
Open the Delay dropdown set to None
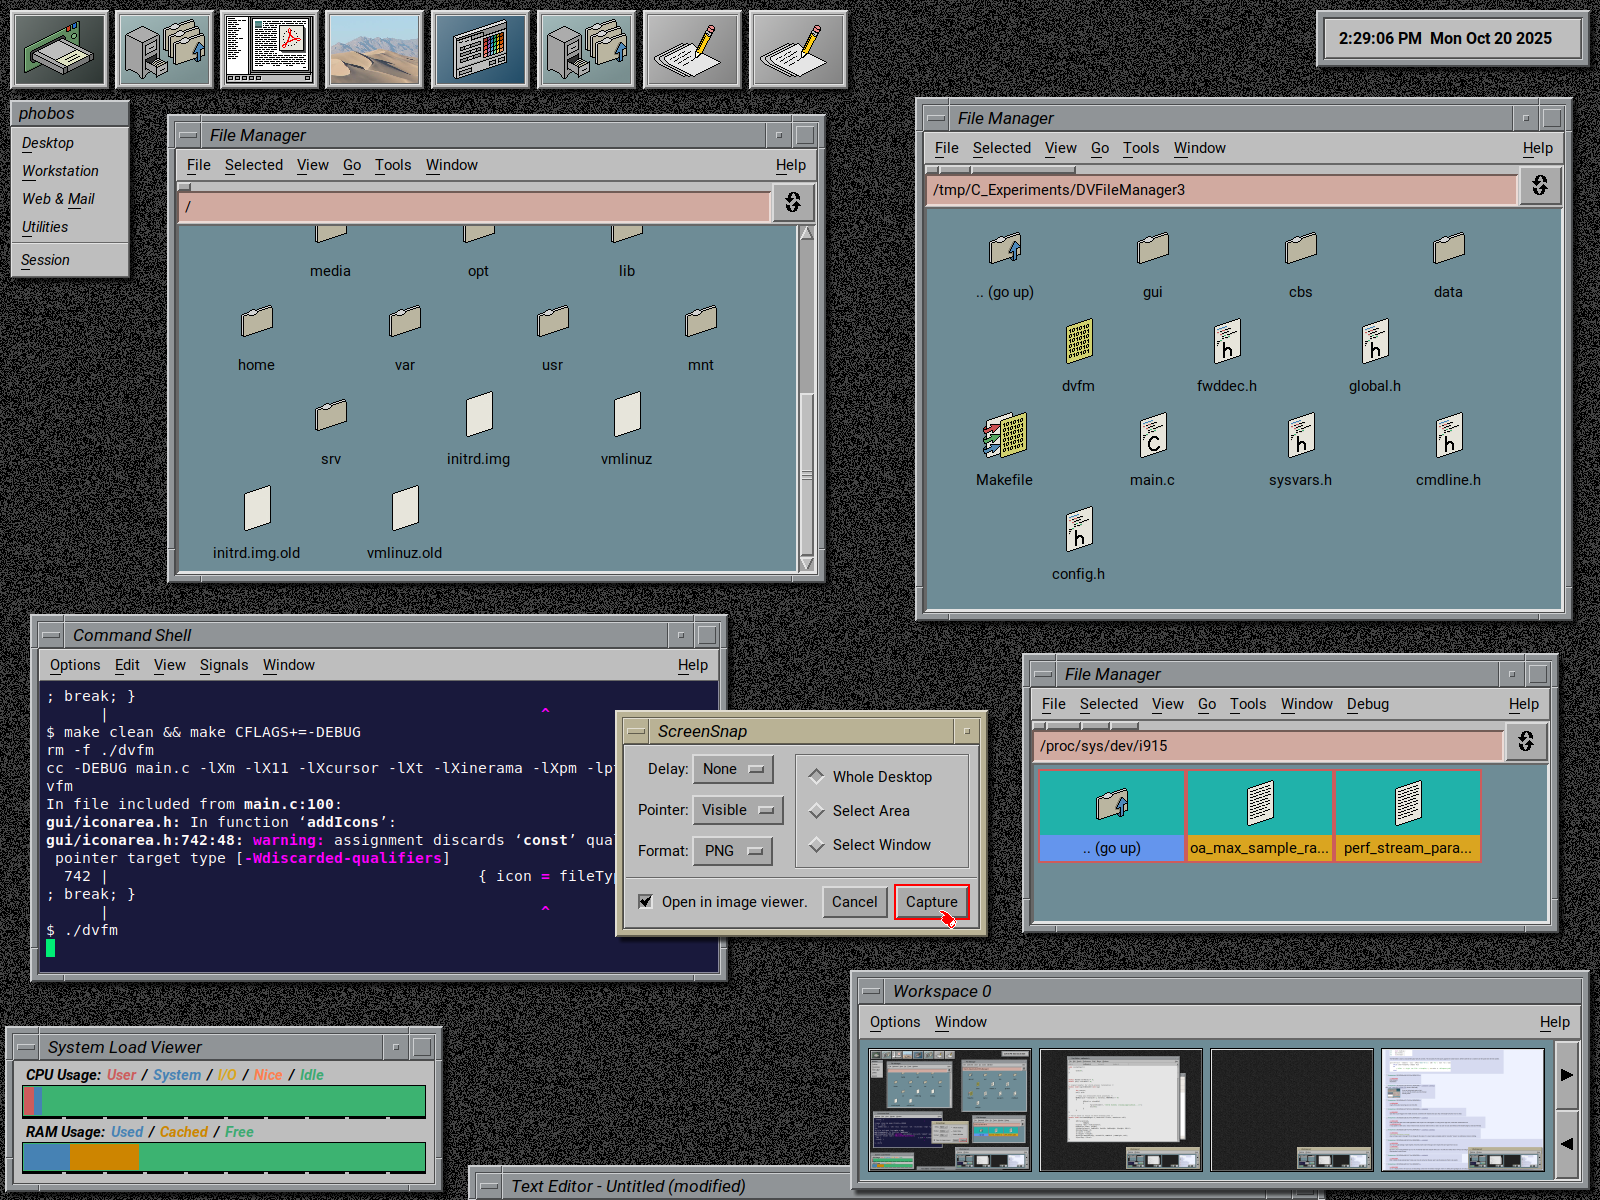click(x=733, y=769)
